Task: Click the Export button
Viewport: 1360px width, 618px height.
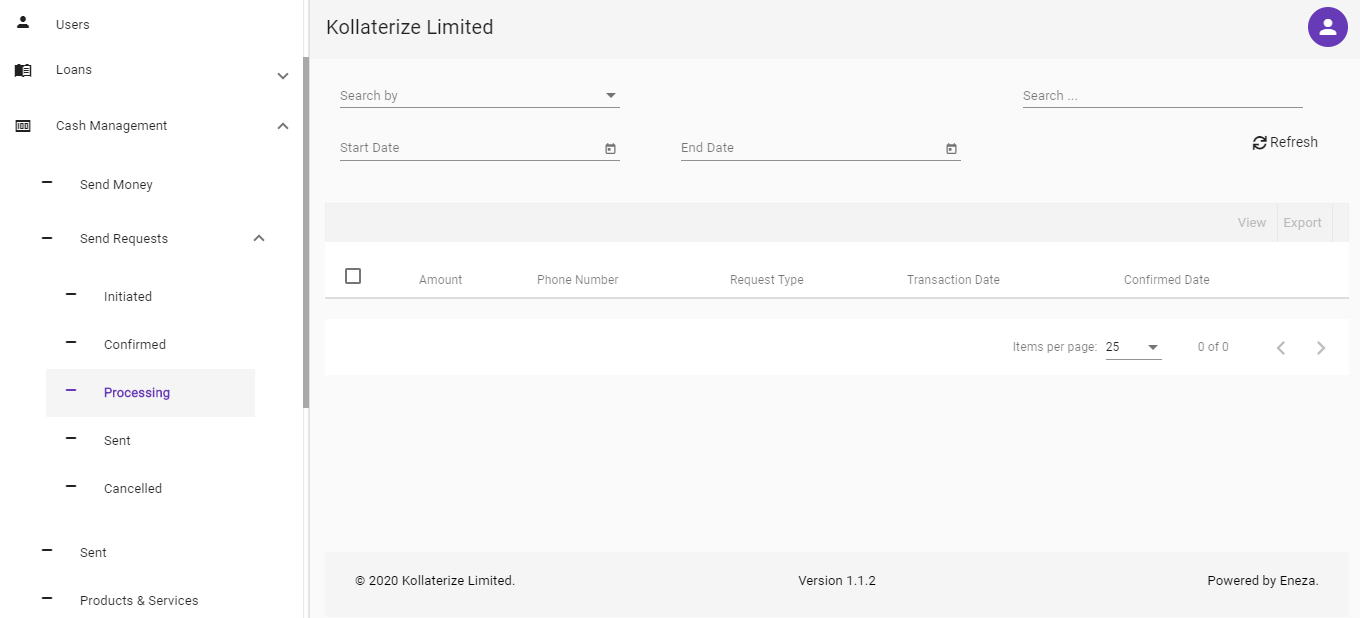Action: coord(1303,223)
